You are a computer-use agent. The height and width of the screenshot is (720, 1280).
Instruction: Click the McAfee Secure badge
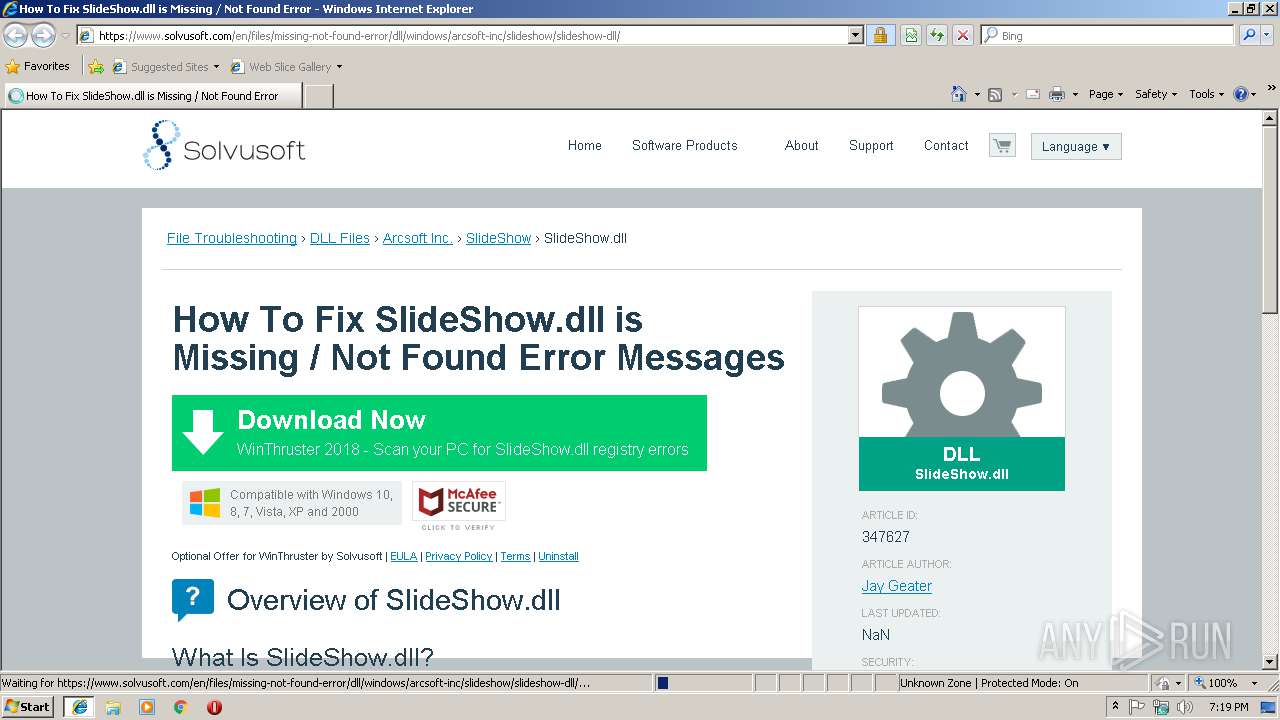pos(459,506)
